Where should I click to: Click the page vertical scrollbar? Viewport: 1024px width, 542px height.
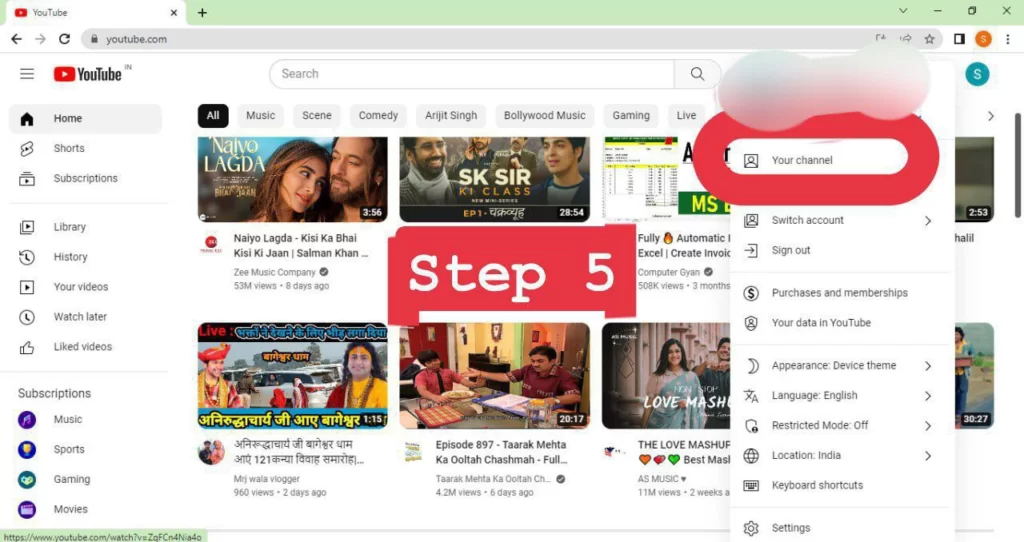coord(1017,166)
